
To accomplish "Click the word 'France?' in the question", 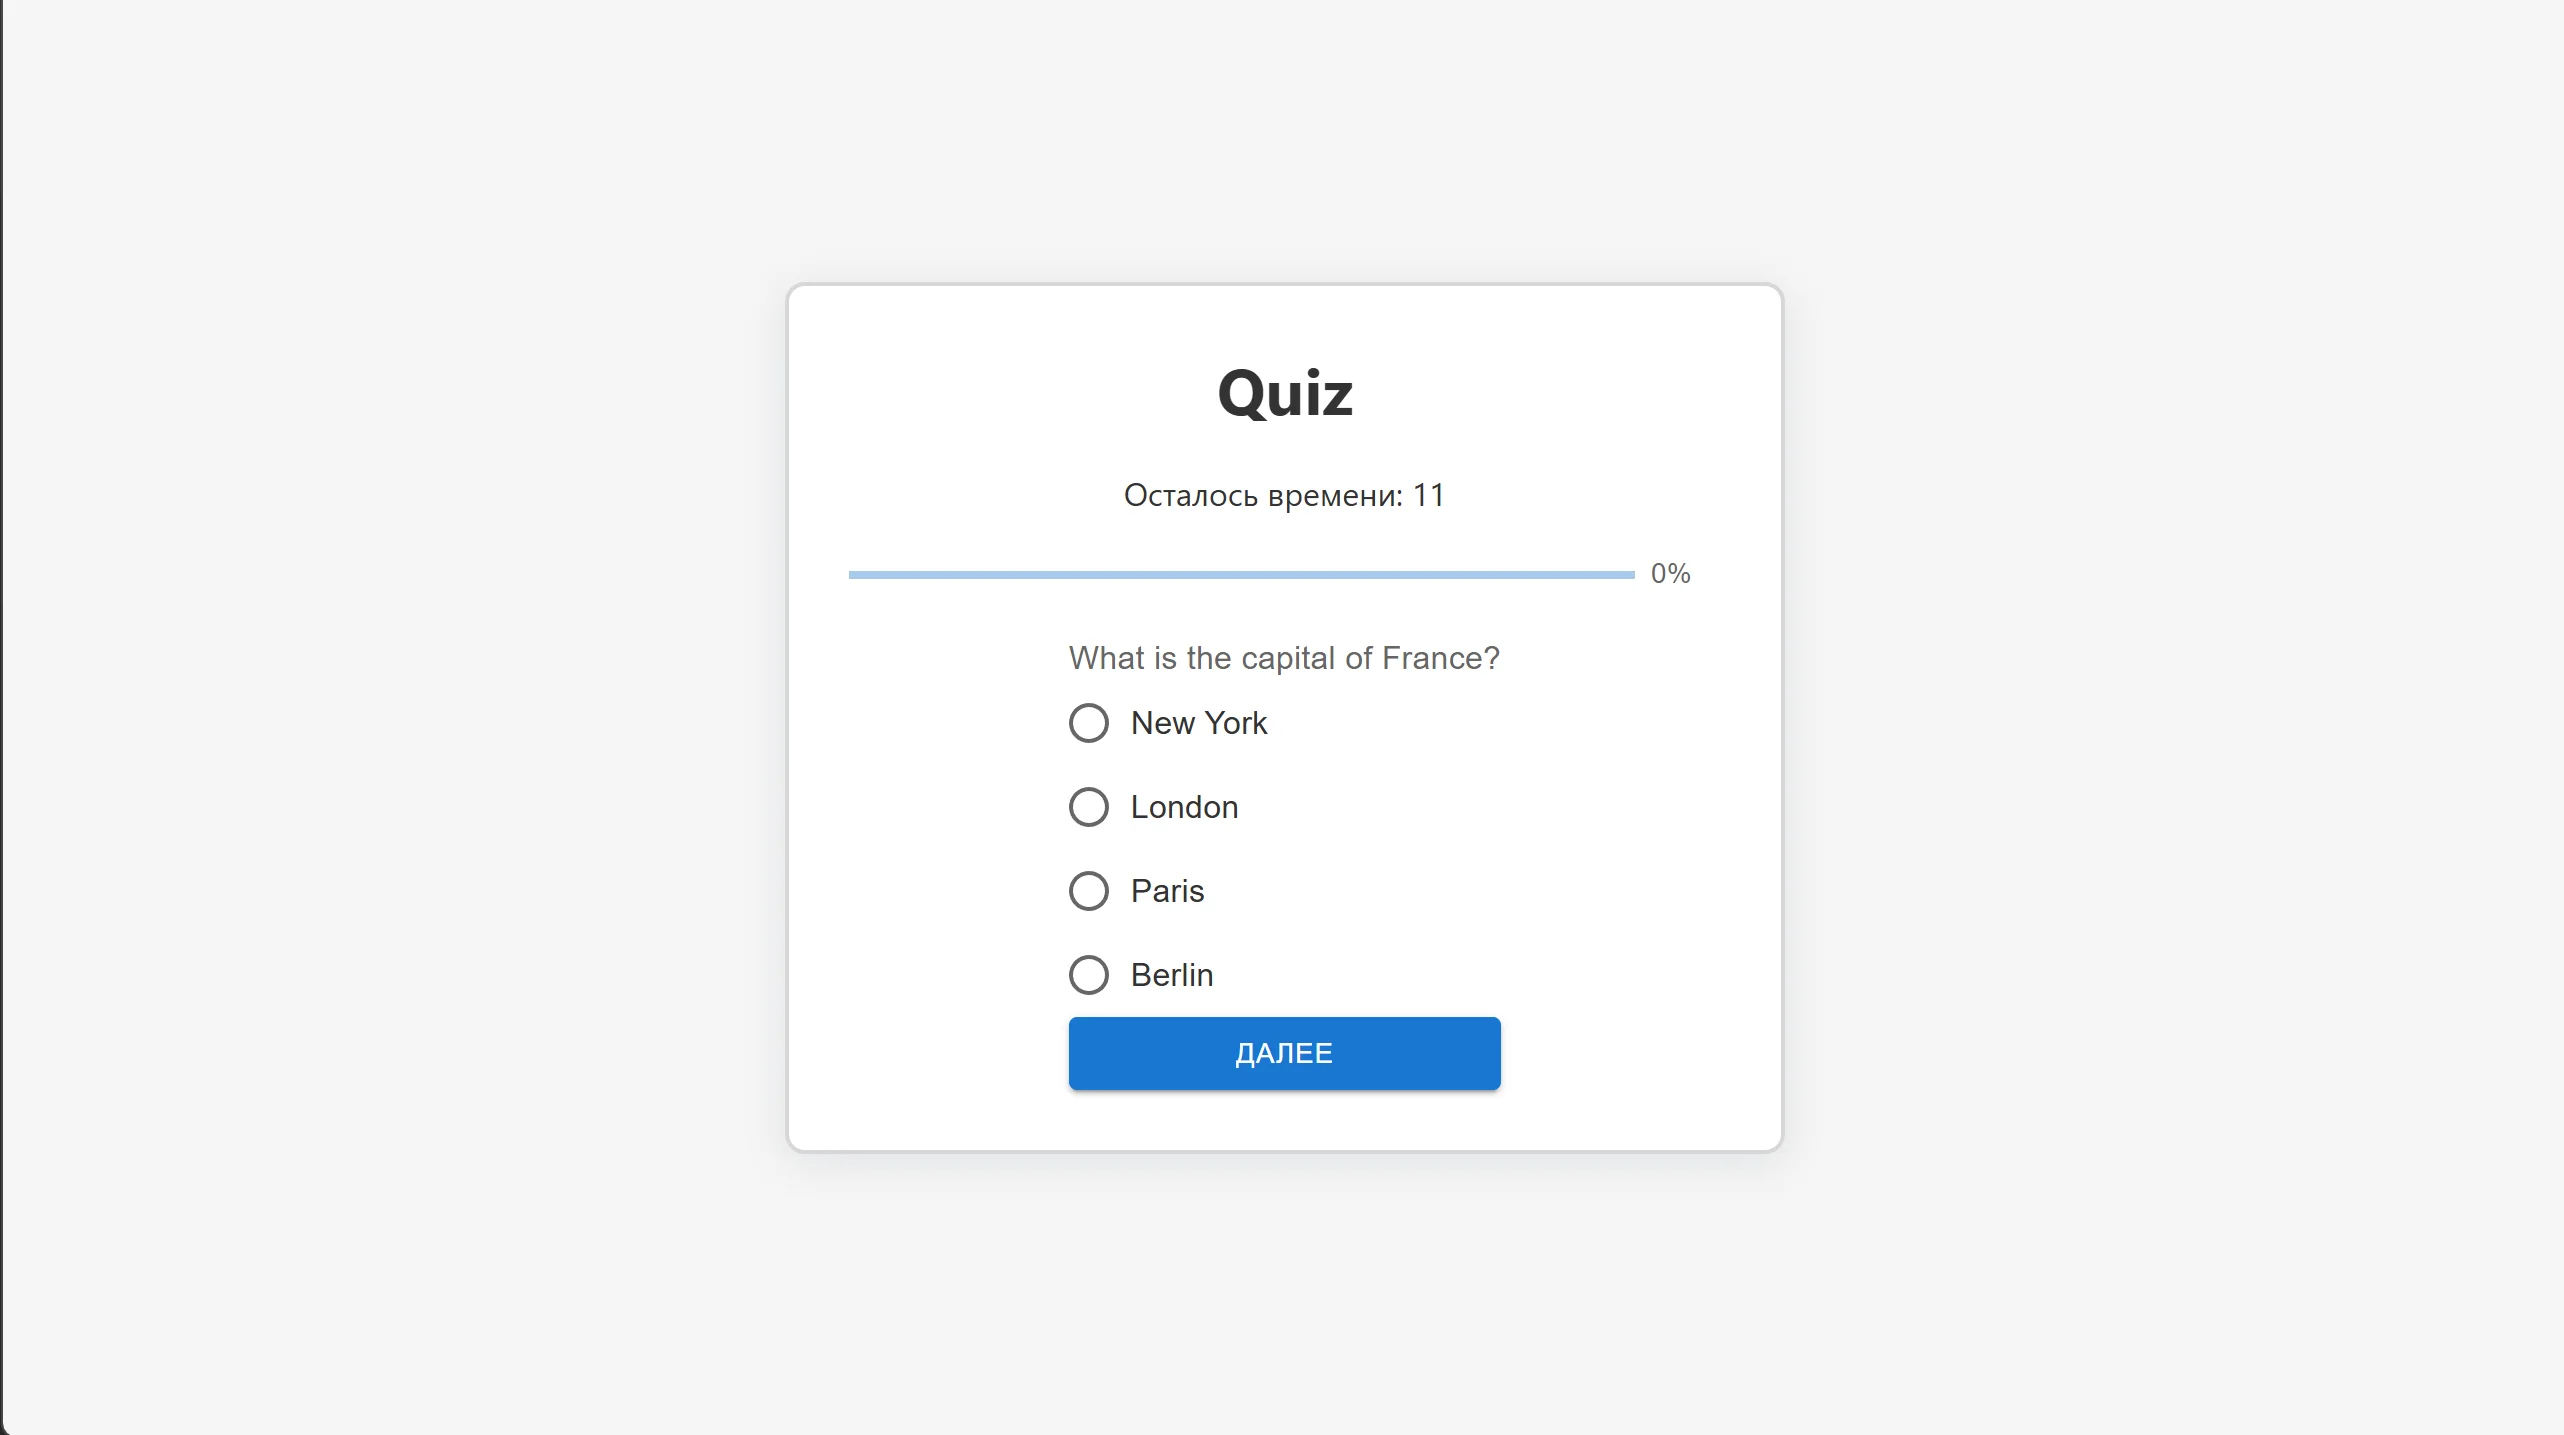I will (x=1440, y=658).
